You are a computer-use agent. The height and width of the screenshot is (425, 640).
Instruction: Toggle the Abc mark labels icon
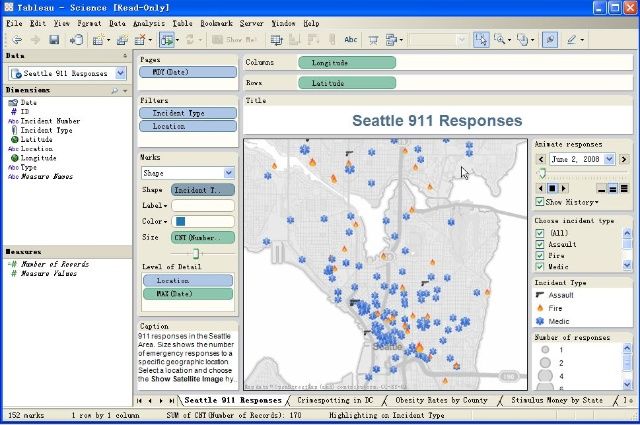351,40
